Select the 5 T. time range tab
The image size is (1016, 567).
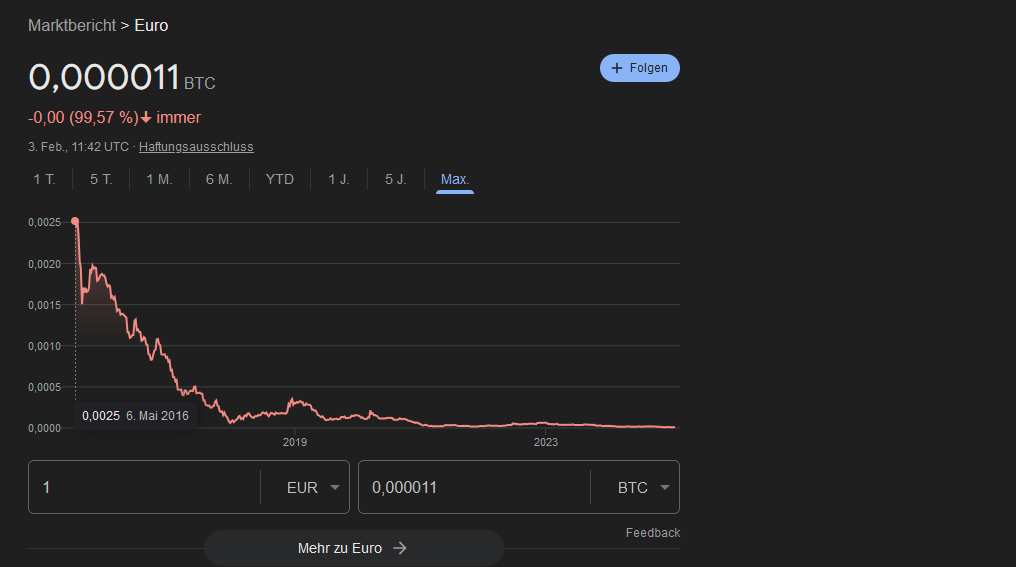[101, 180]
